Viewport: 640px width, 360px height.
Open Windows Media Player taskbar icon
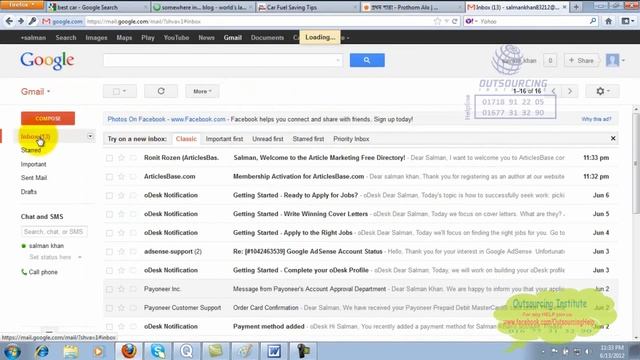click(98, 351)
